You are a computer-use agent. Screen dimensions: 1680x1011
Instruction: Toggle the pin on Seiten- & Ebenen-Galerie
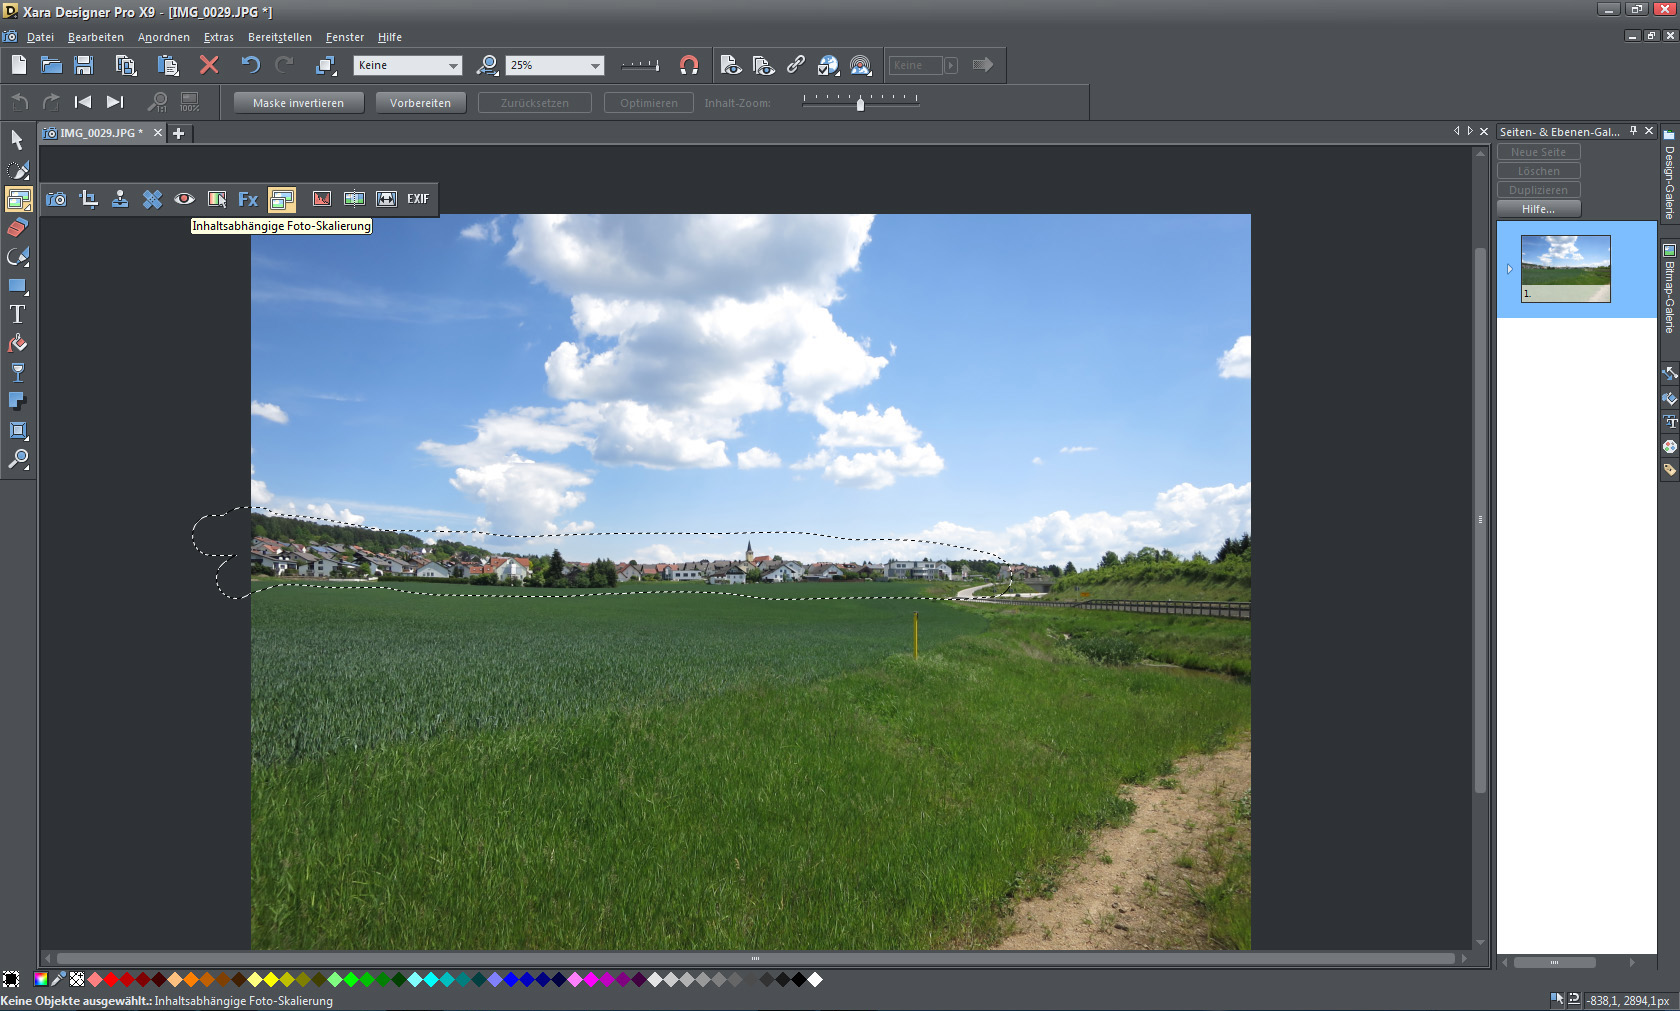pos(1633,131)
